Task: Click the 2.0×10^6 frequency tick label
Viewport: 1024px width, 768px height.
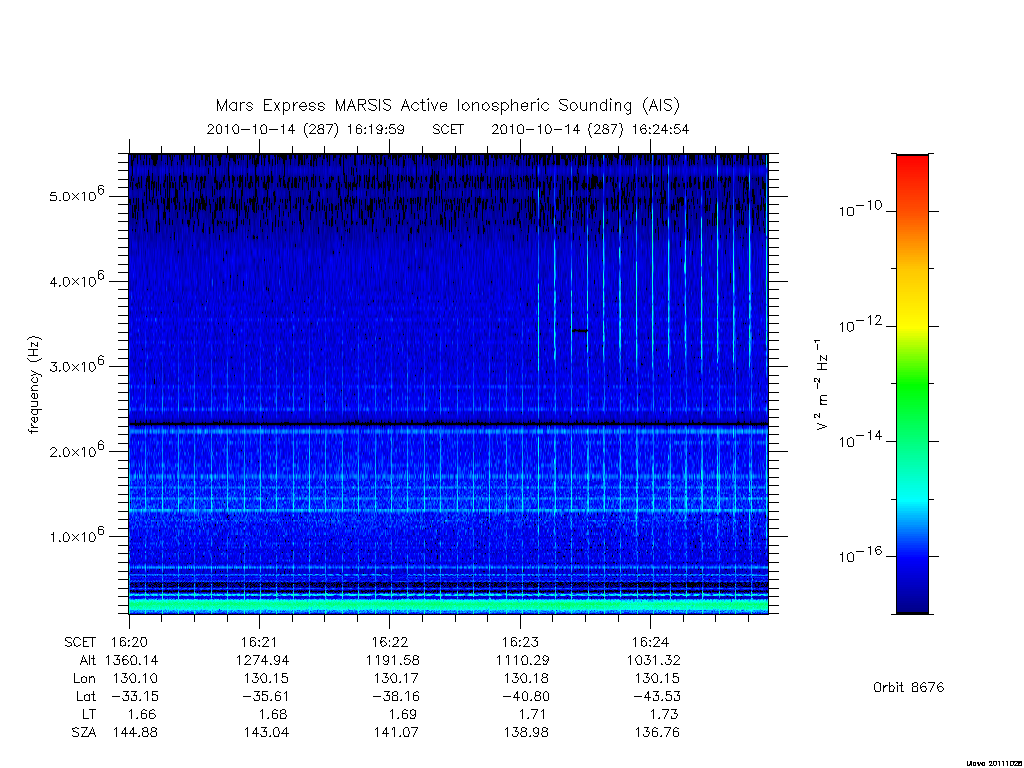Action: pyautogui.click(x=76, y=451)
